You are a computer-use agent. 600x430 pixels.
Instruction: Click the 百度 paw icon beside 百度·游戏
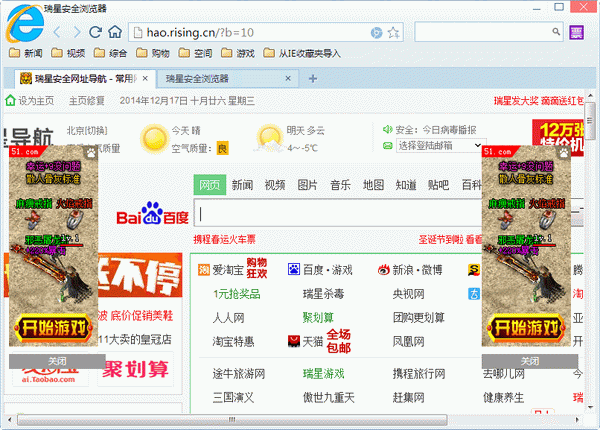click(x=294, y=269)
